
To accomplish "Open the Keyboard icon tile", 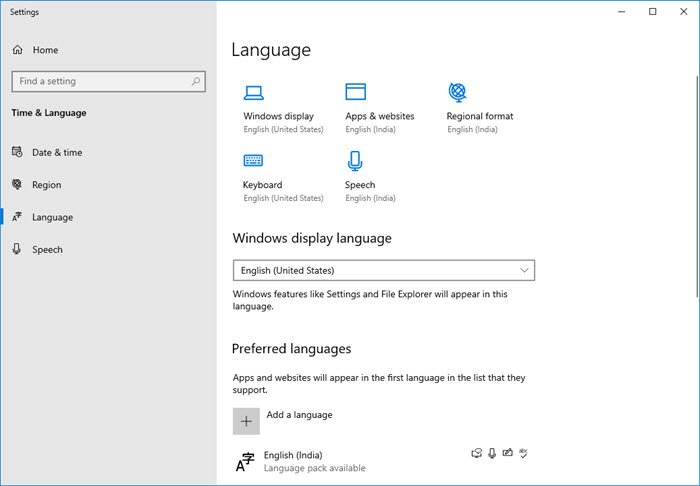I will coord(253,160).
